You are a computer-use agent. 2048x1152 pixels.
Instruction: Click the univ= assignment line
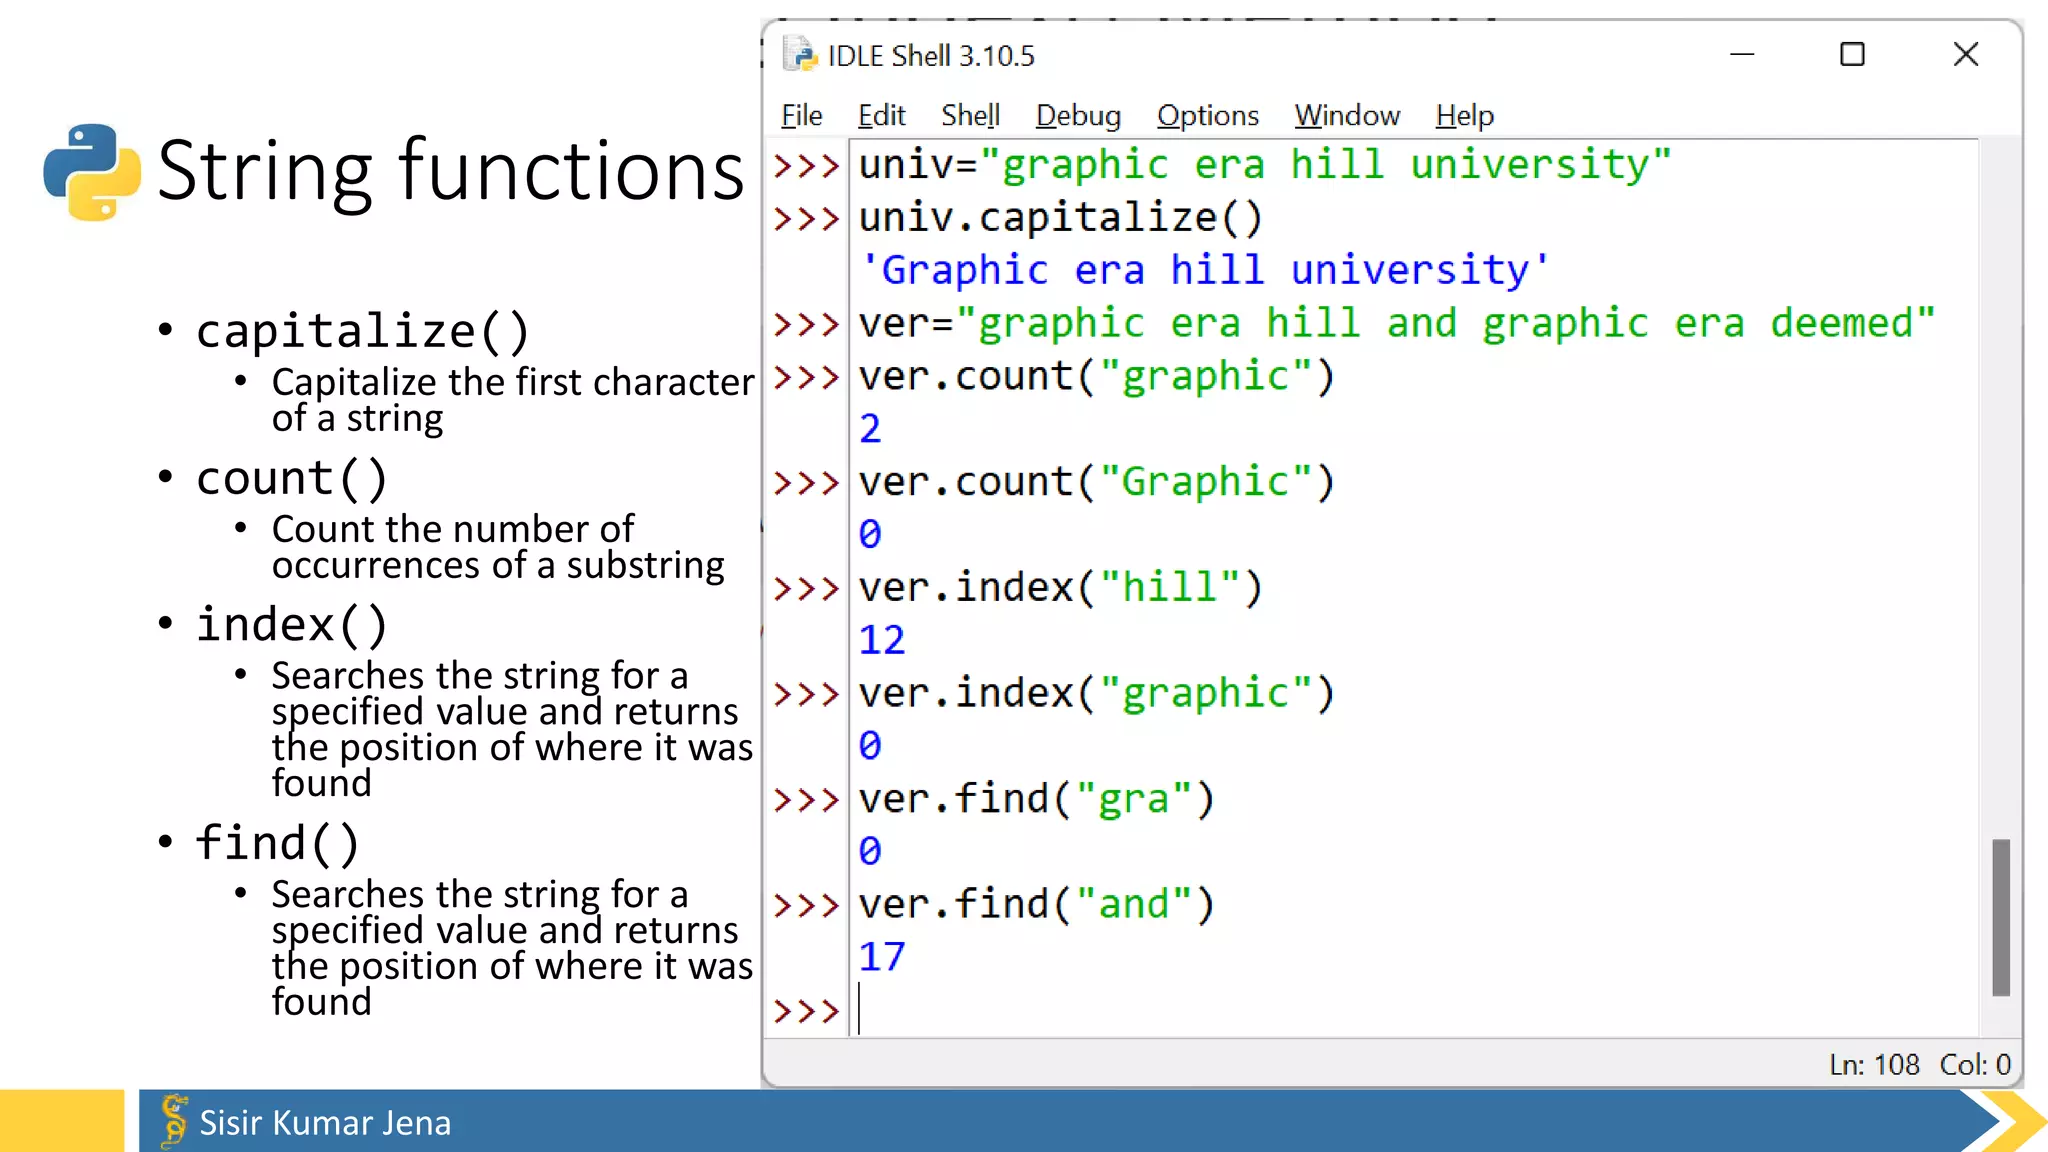tap(1264, 164)
